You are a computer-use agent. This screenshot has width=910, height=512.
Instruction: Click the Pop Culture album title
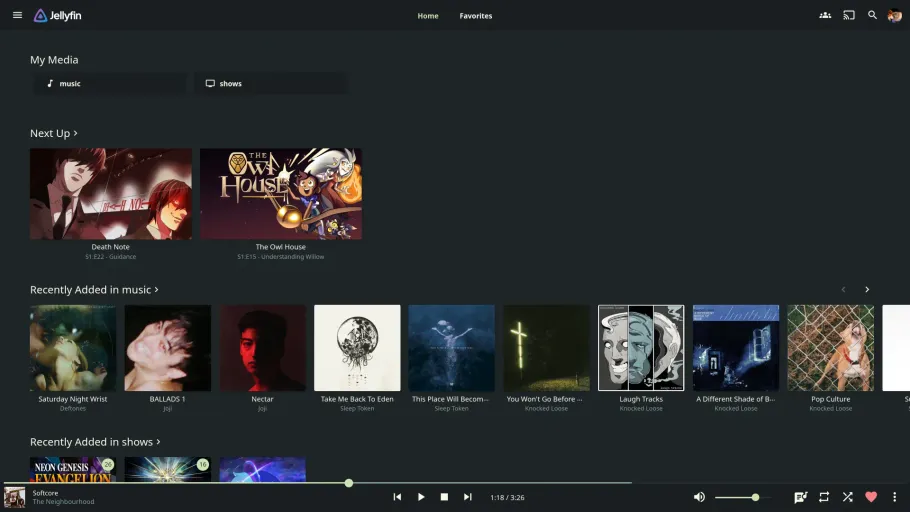(x=830, y=399)
